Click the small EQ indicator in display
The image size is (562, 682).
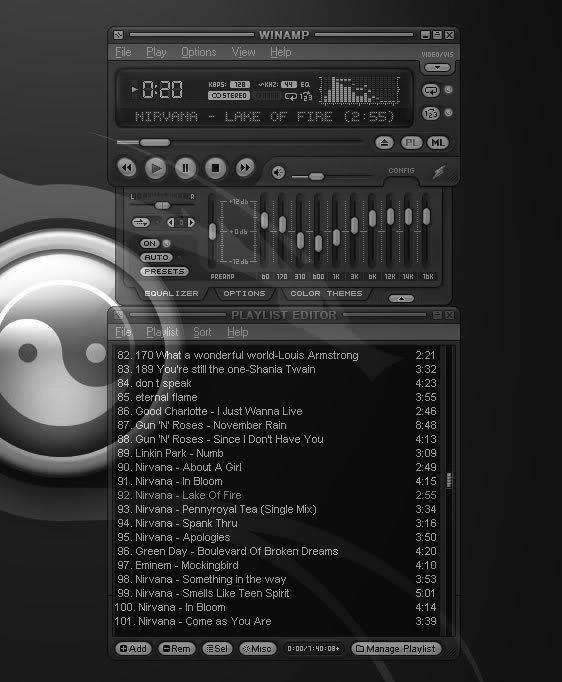pyautogui.click(x=305, y=84)
